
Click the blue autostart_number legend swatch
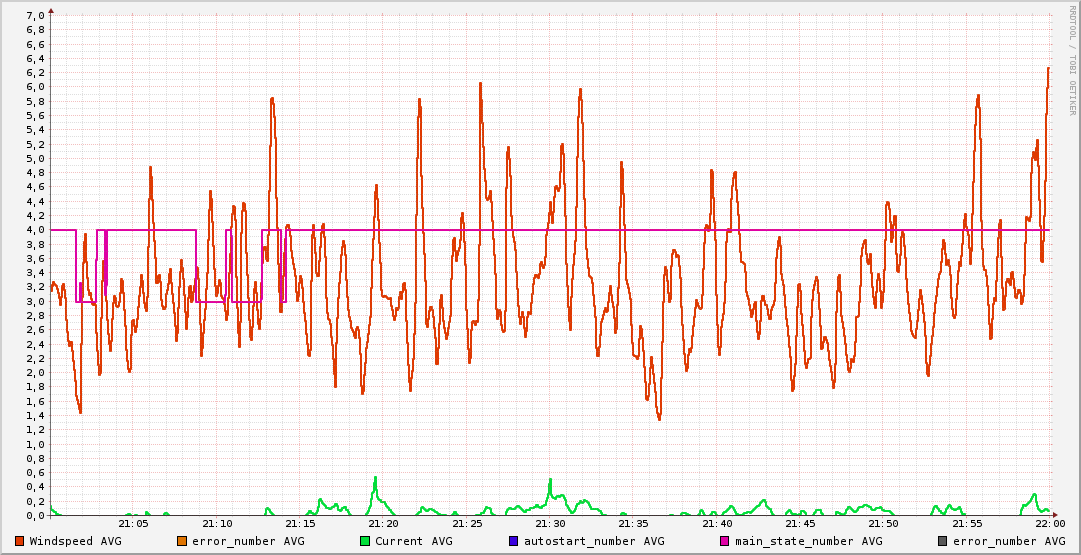514,541
